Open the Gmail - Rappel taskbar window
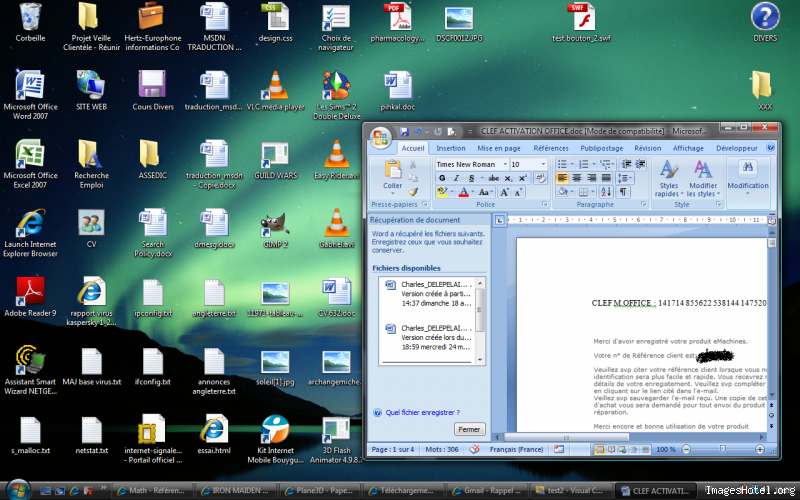Viewport: 800px width, 500px height. [x=489, y=490]
